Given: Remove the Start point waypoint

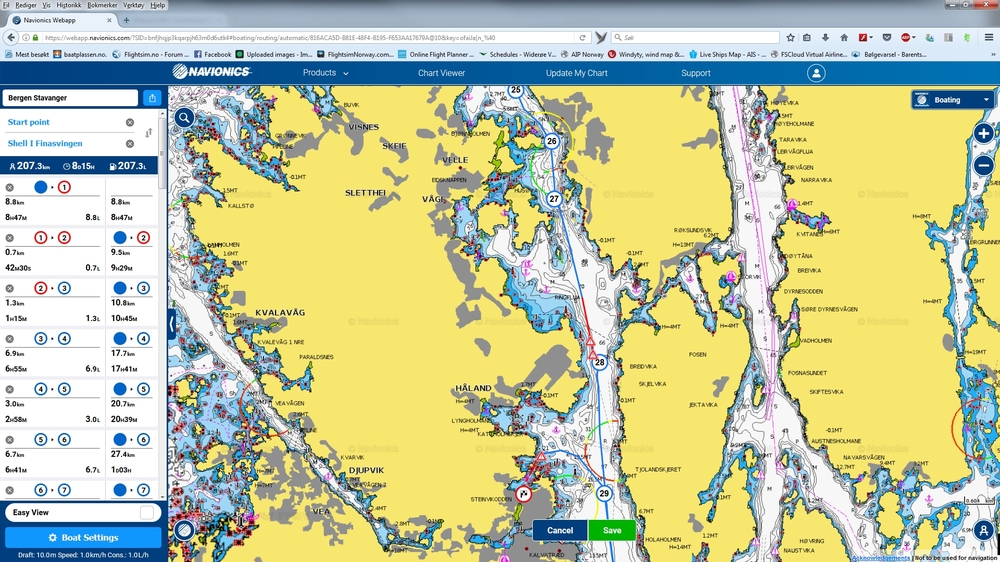Looking at the screenshot, I should pyautogui.click(x=130, y=122).
